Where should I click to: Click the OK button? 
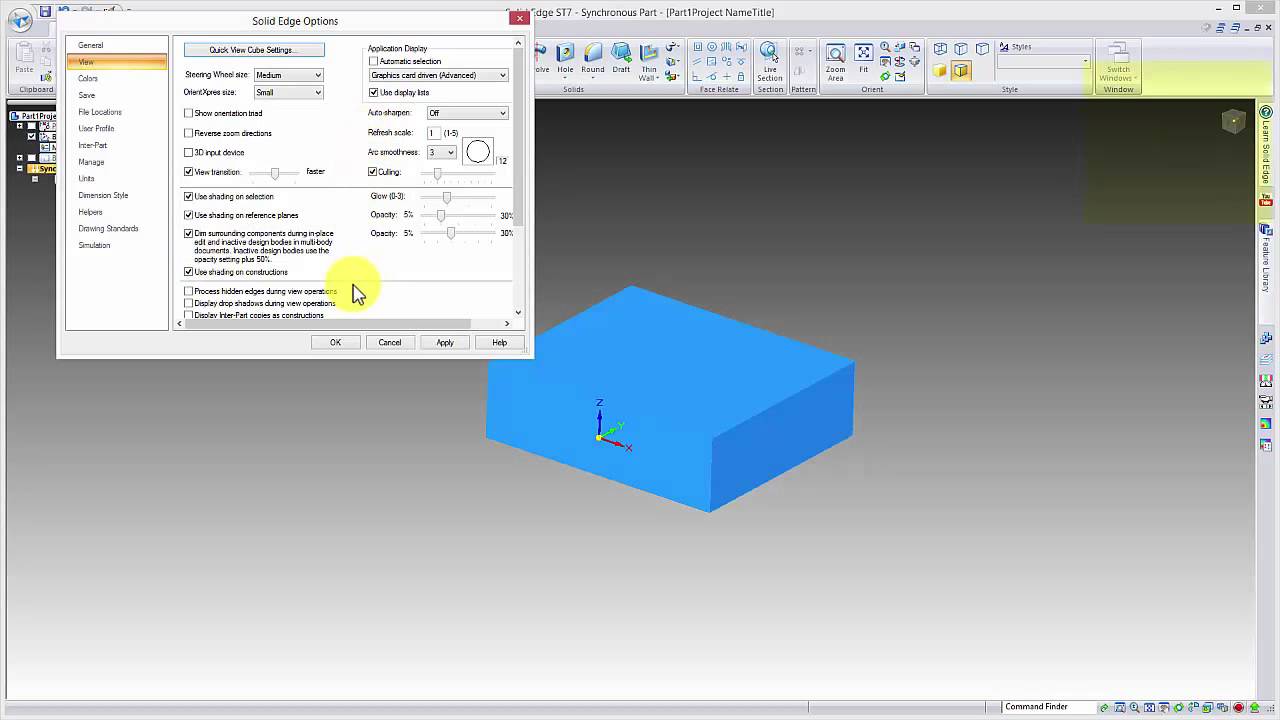[336, 343]
